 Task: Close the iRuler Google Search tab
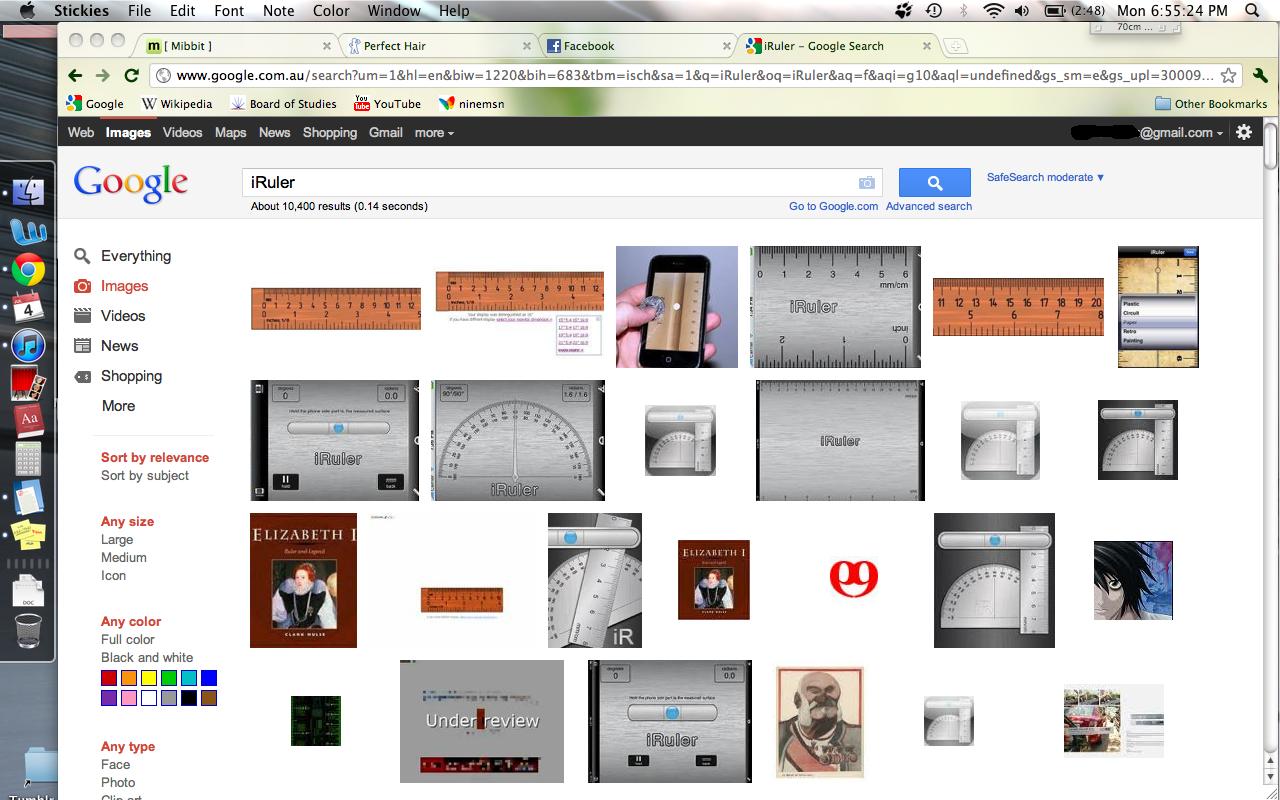927,46
